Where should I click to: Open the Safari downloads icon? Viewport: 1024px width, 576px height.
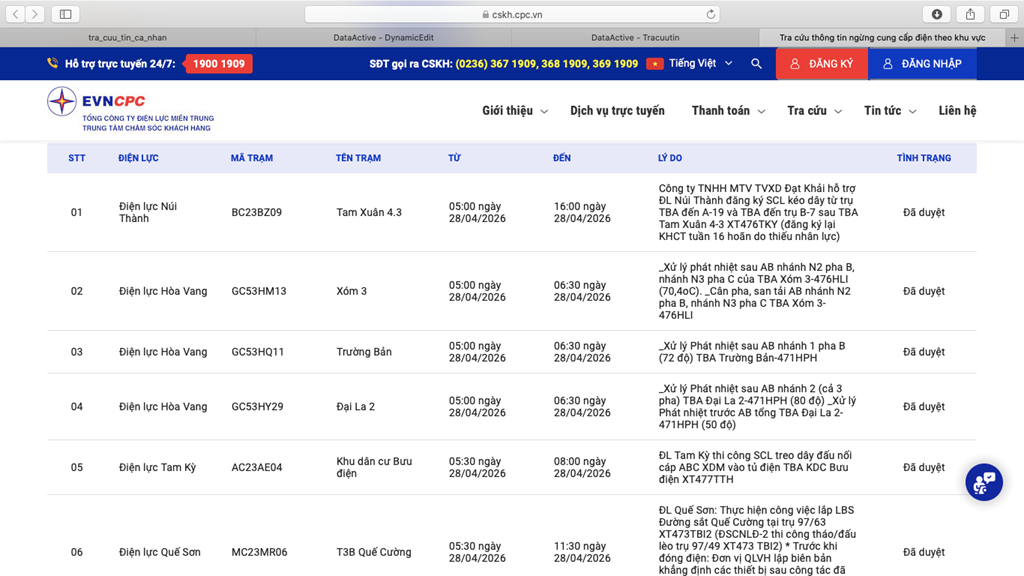937,14
